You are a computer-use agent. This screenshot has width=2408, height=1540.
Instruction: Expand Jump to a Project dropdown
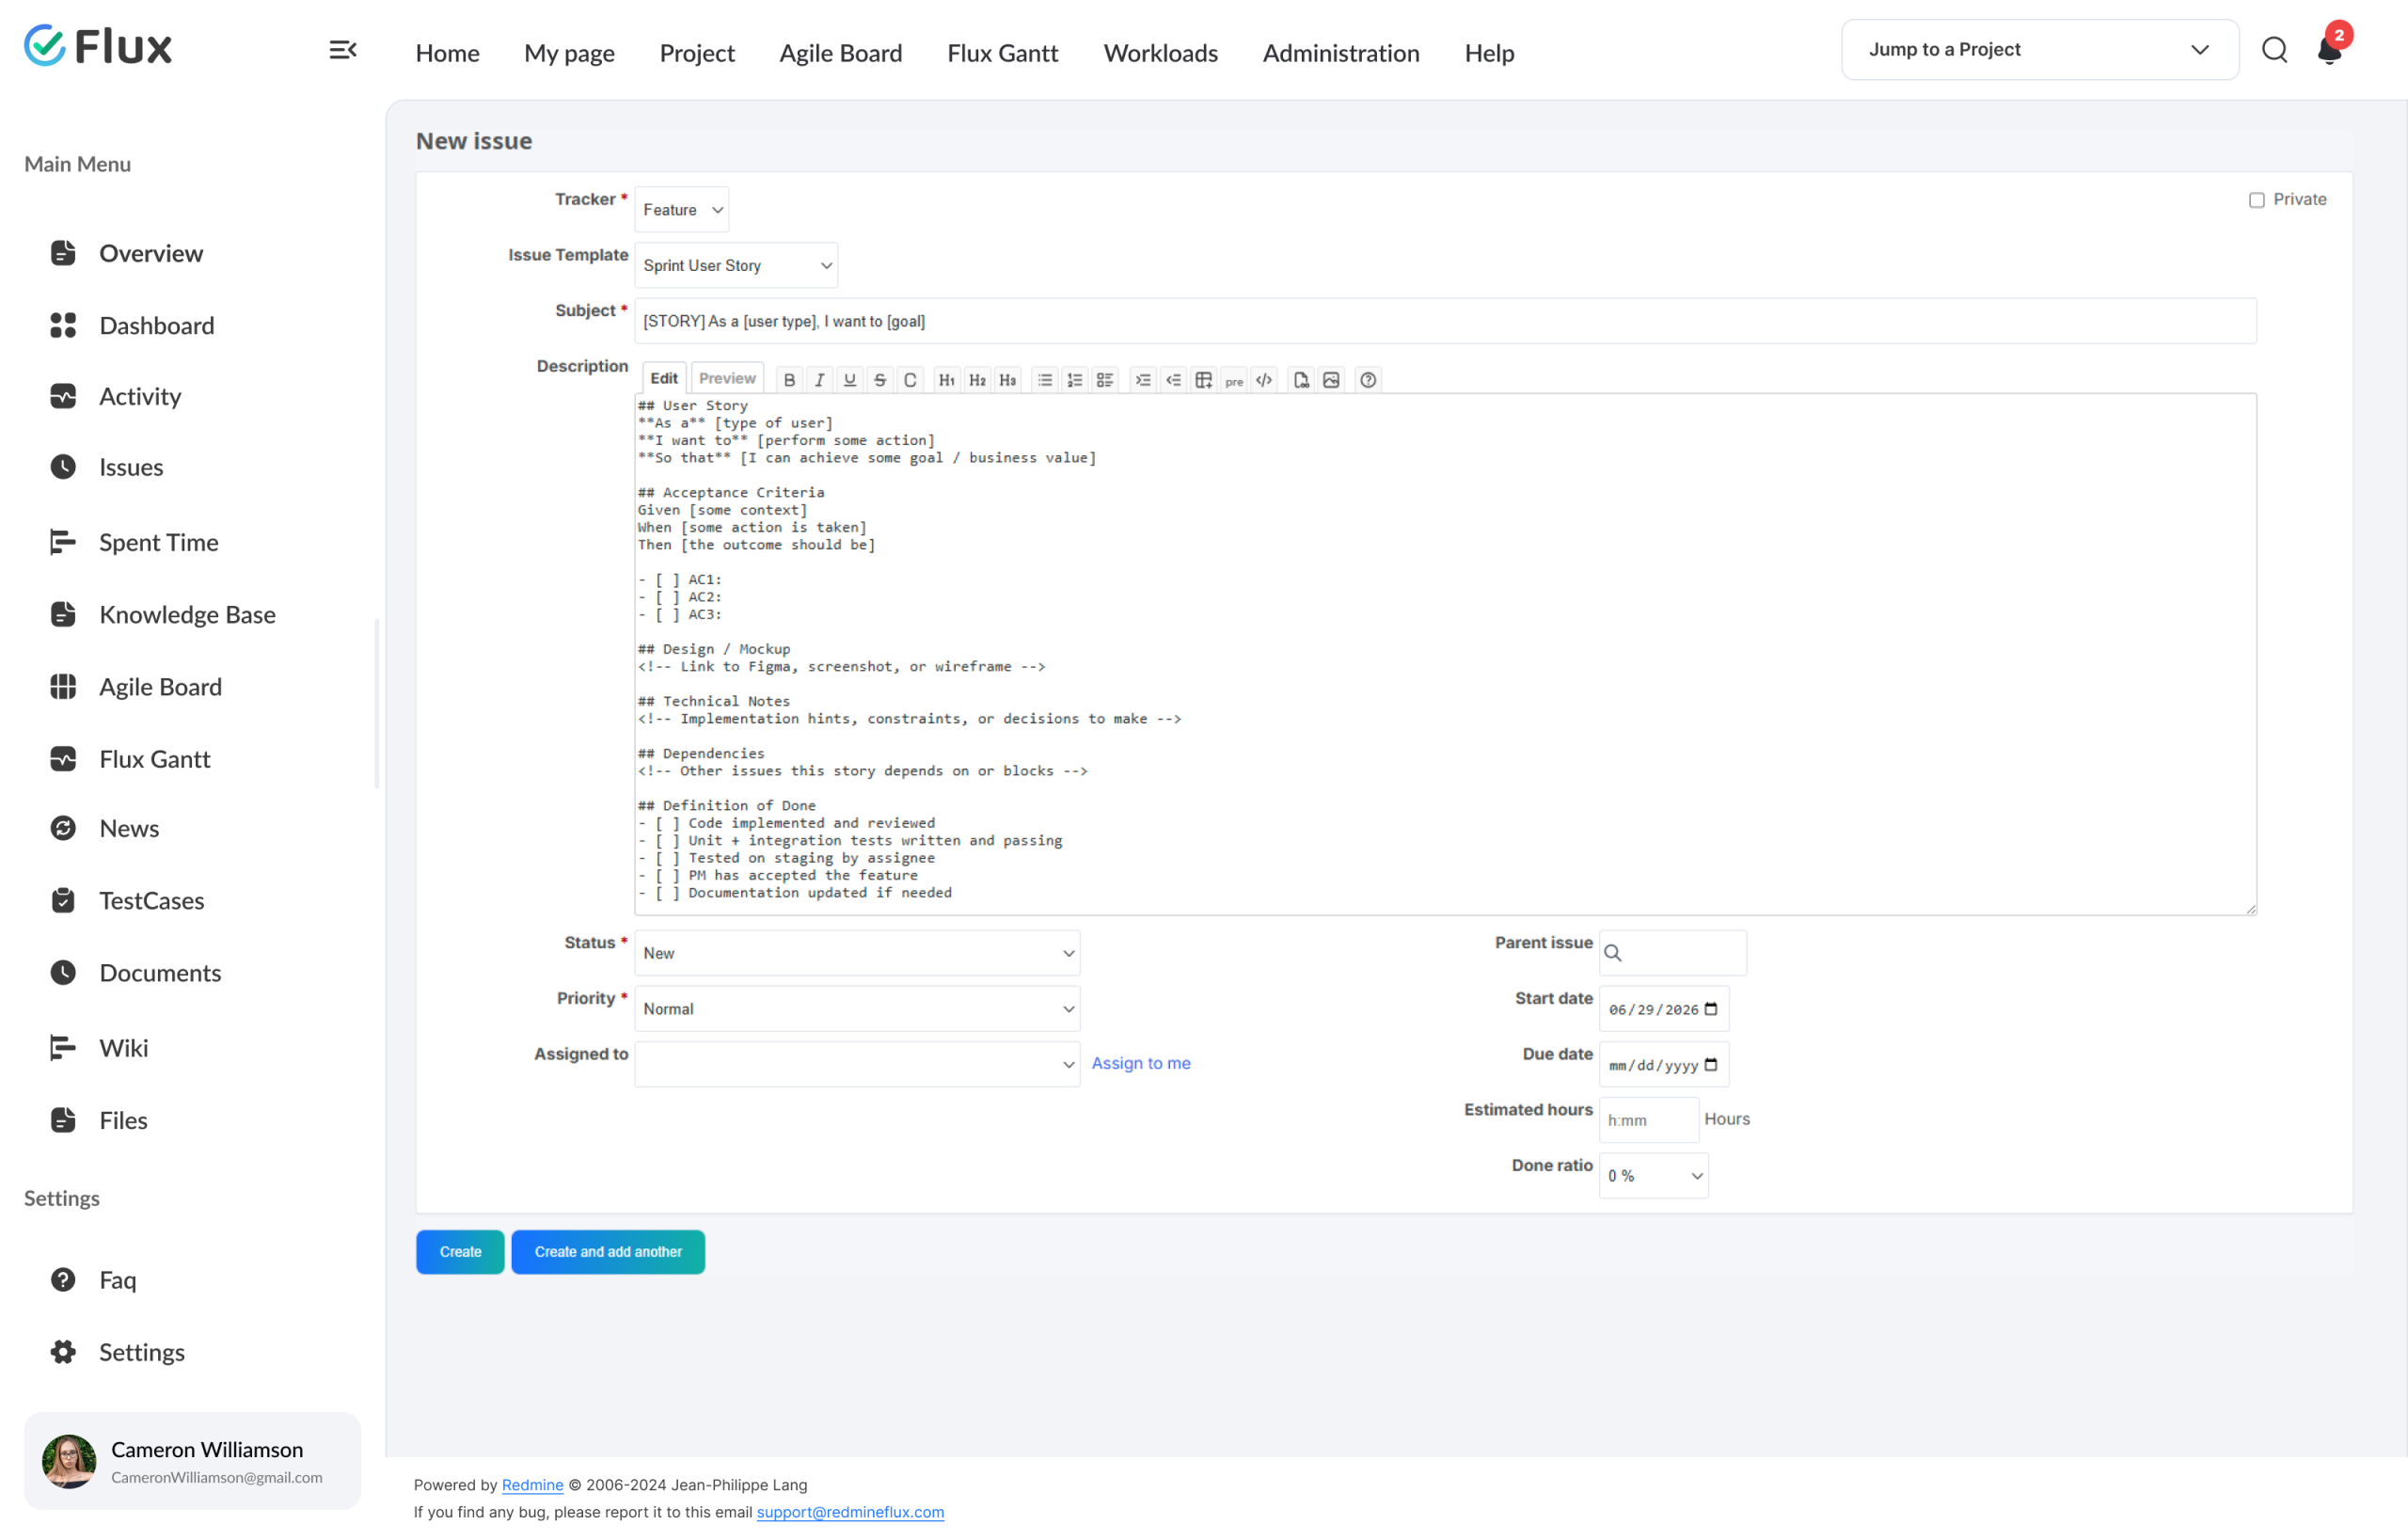pos(2040,50)
